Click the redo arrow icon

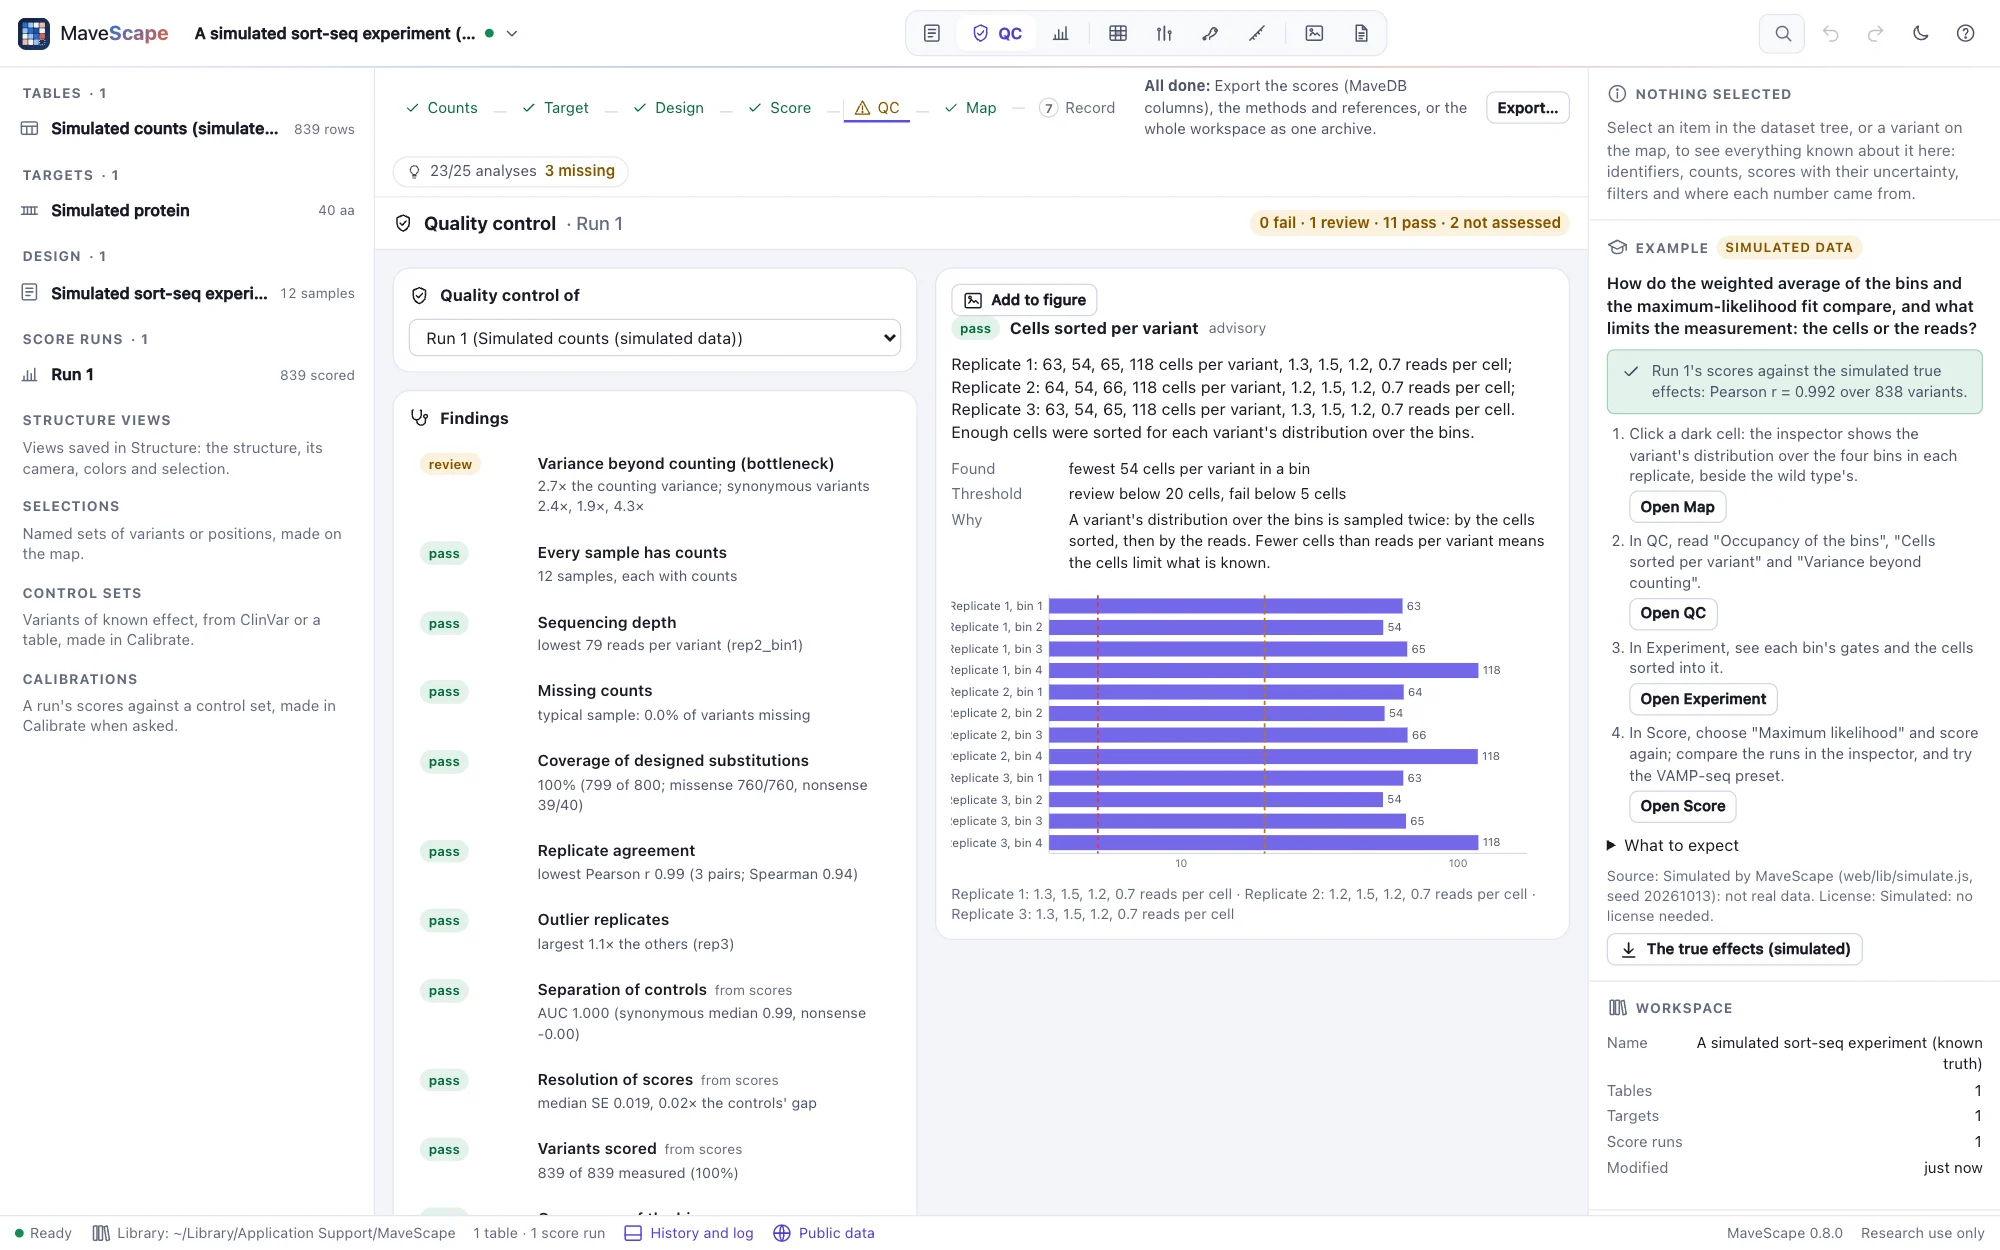1875,33
